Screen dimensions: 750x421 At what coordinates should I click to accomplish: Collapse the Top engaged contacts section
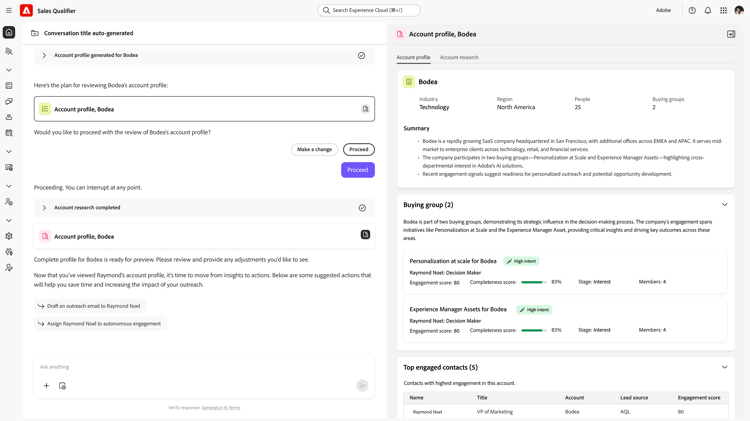(x=725, y=367)
